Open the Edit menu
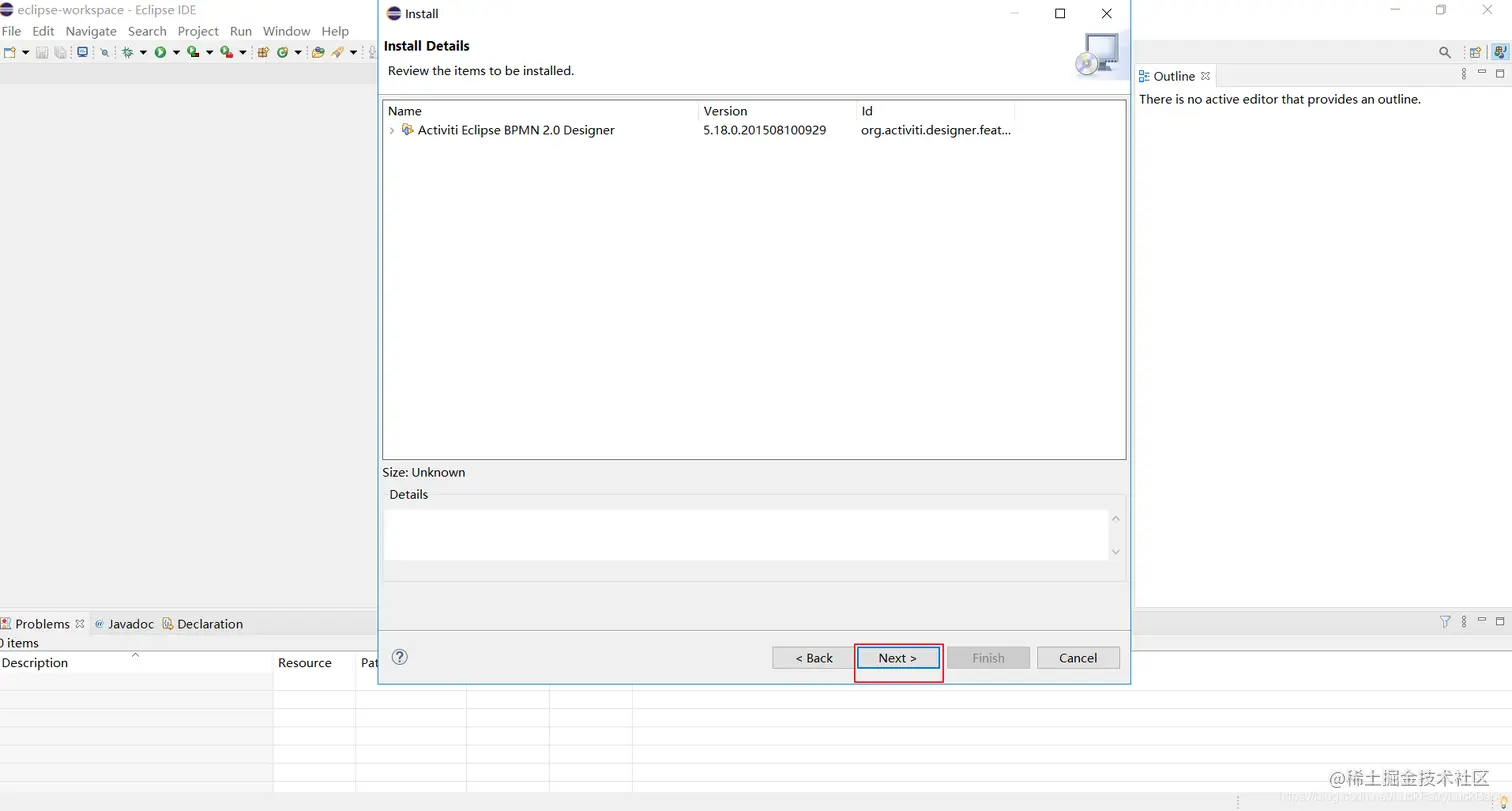This screenshot has height=811, width=1512. tap(43, 31)
